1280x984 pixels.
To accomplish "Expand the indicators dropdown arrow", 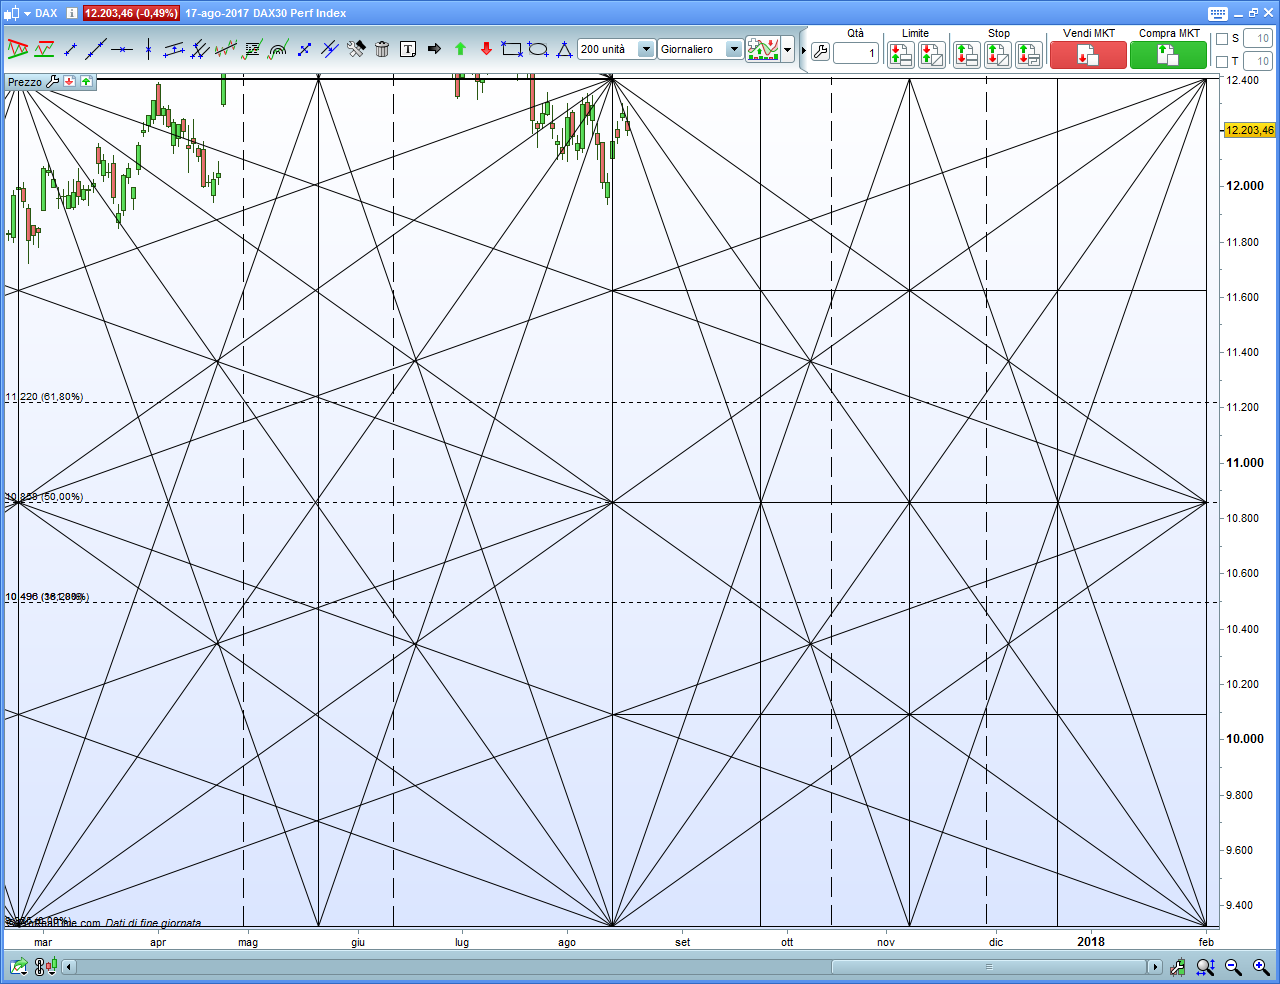I will click(x=788, y=49).
